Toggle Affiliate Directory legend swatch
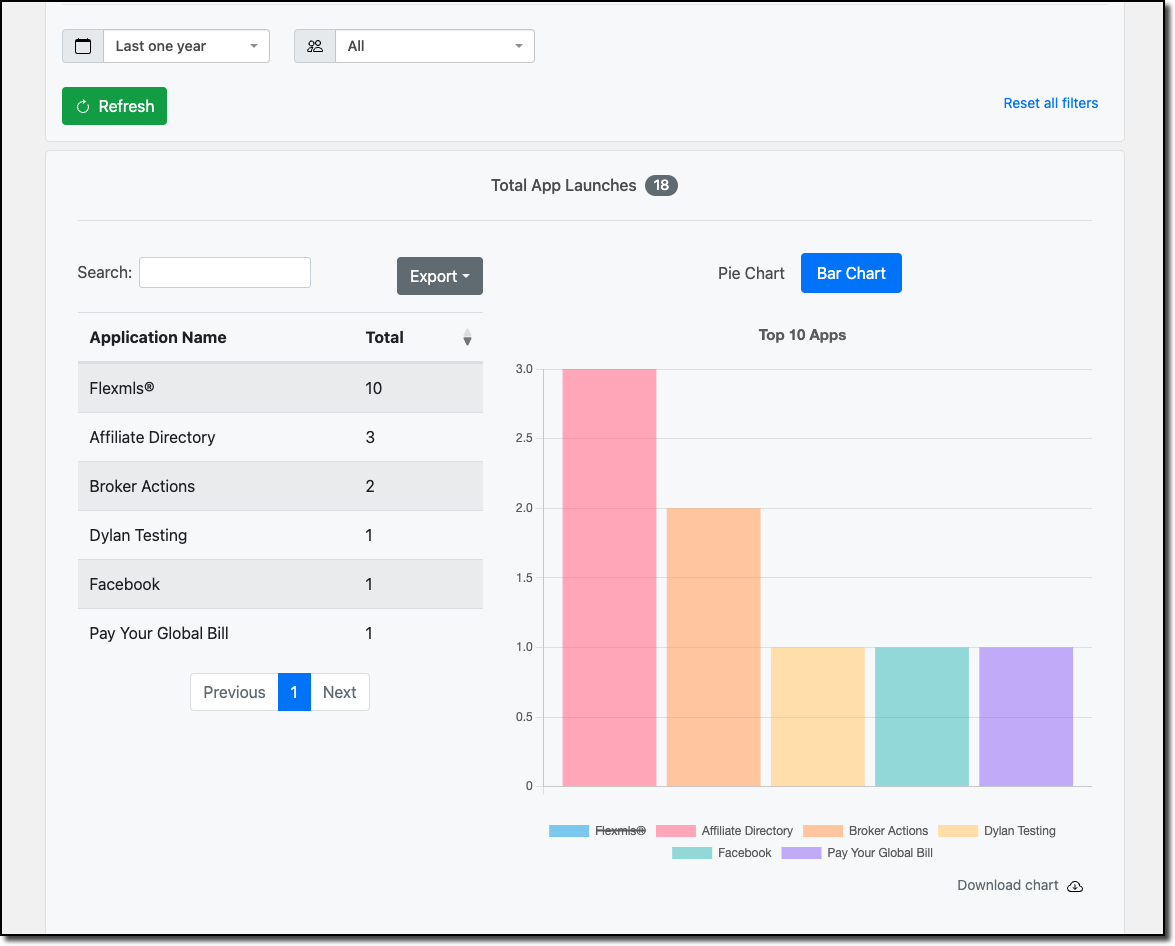1175x946 pixels. pos(676,831)
